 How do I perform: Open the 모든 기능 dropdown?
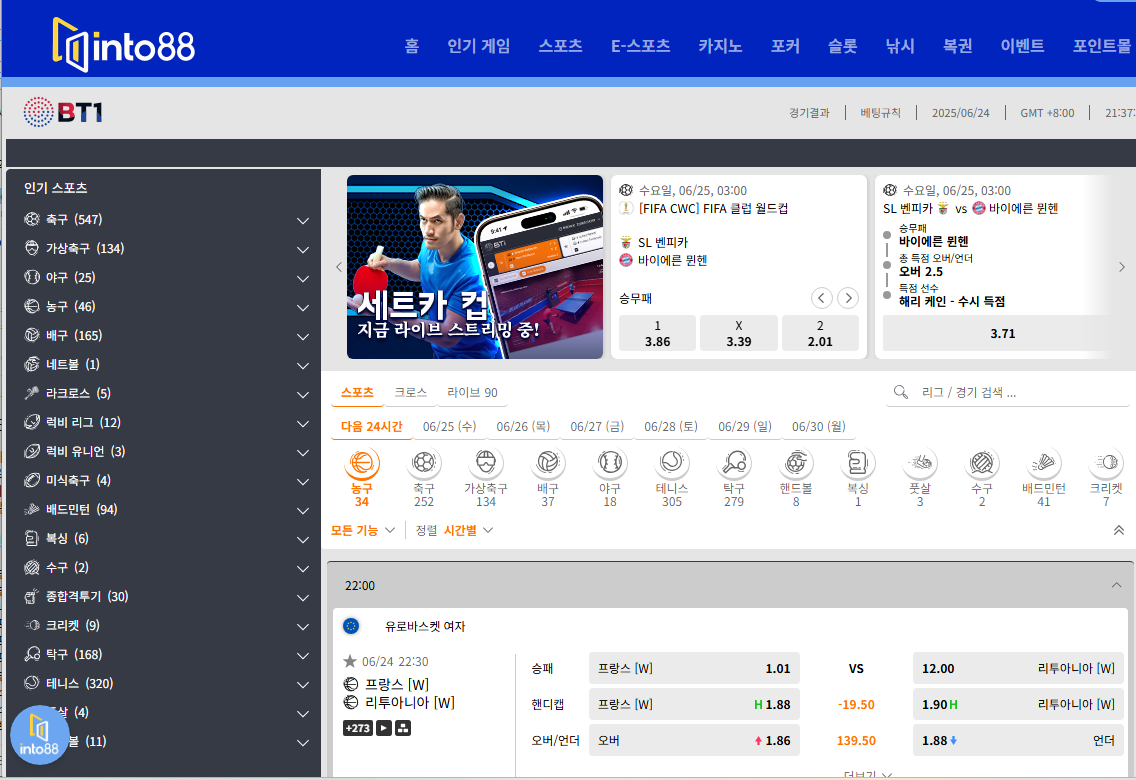pyautogui.click(x=362, y=530)
